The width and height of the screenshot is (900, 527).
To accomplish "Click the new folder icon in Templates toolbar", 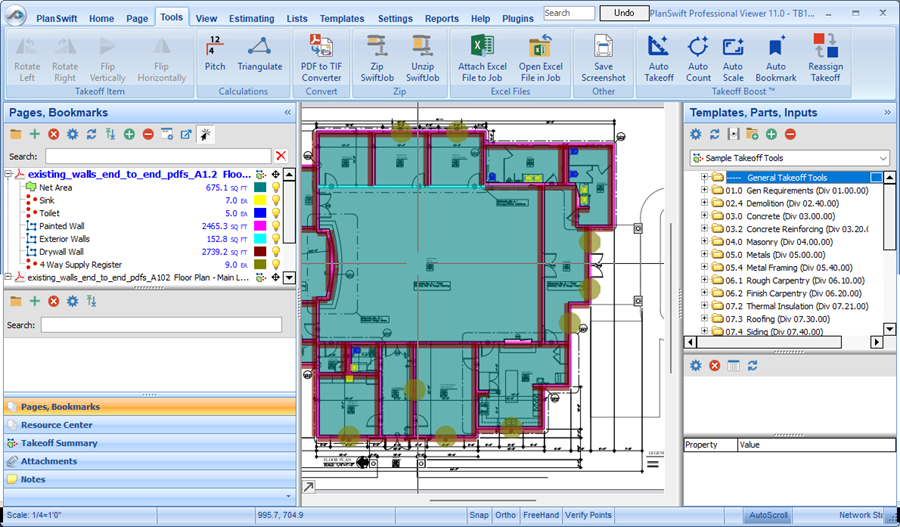I will tap(752, 134).
